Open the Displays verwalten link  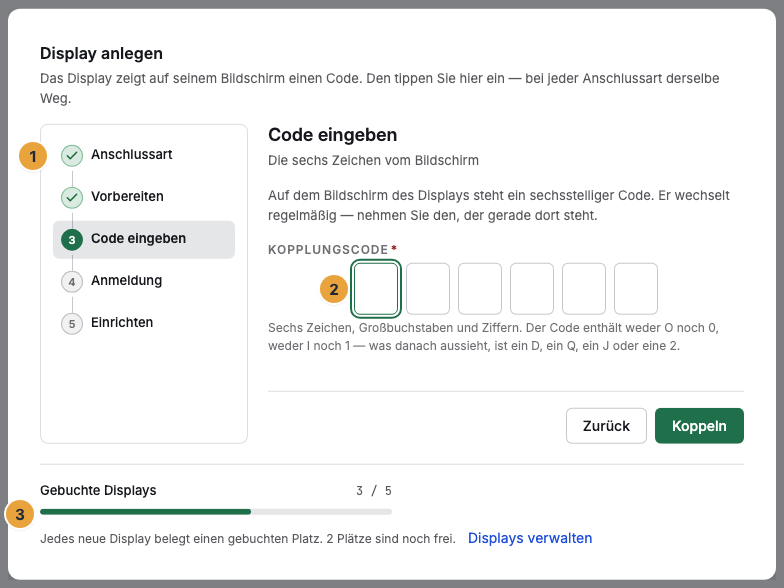pyautogui.click(x=530, y=538)
